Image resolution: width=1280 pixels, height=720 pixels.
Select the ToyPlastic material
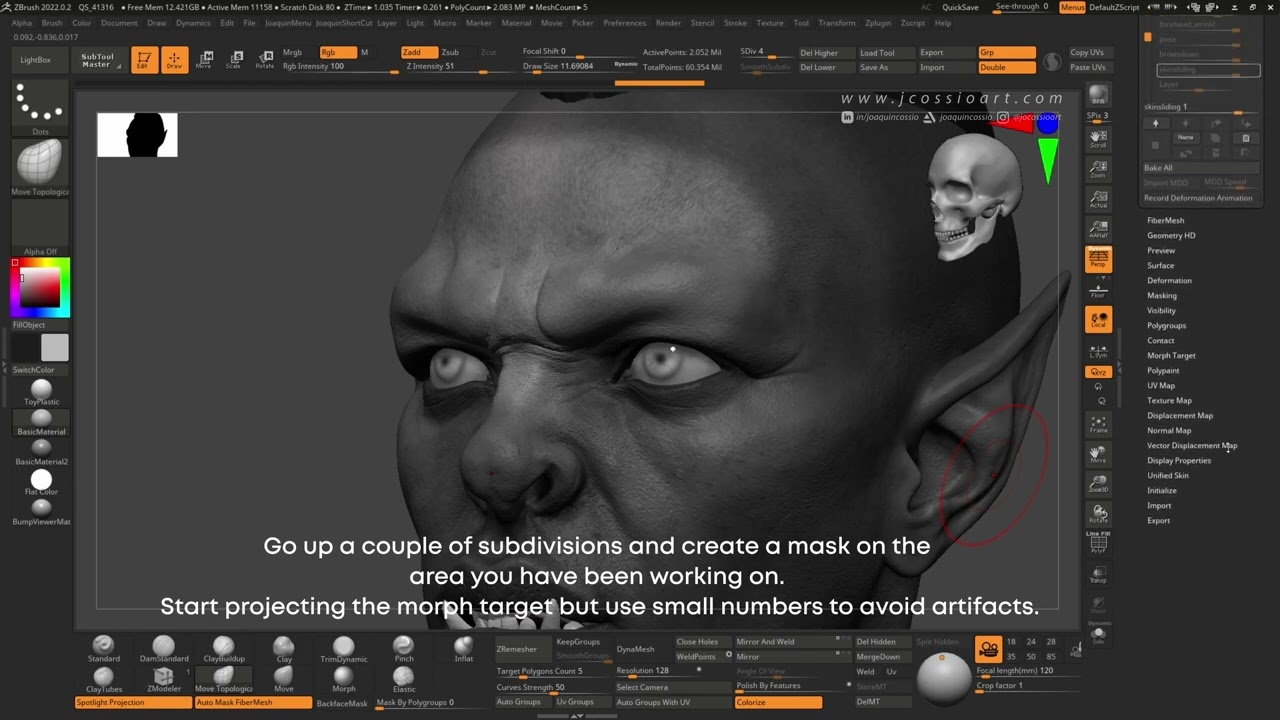point(41,392)
